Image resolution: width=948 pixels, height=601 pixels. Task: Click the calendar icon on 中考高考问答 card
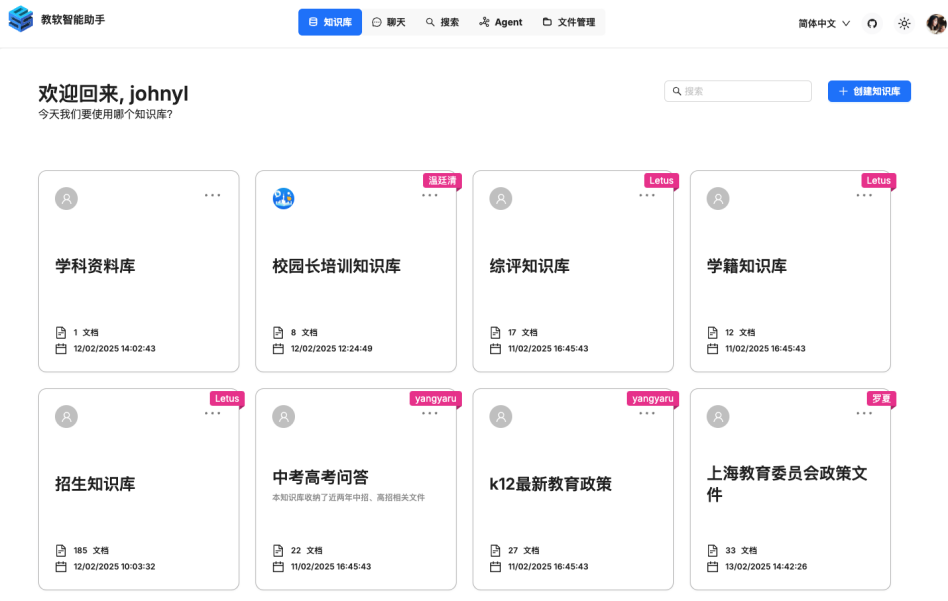[x=279, y=566]
